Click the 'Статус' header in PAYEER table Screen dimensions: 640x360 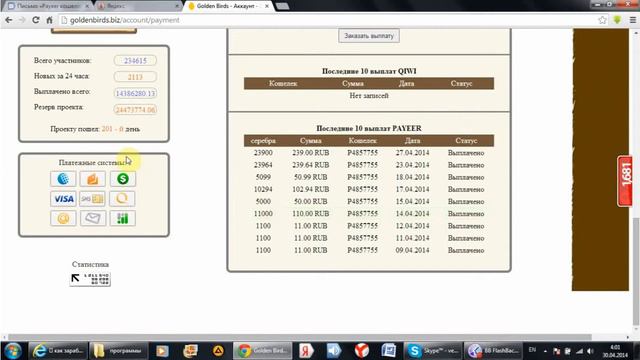click(466, 141)
